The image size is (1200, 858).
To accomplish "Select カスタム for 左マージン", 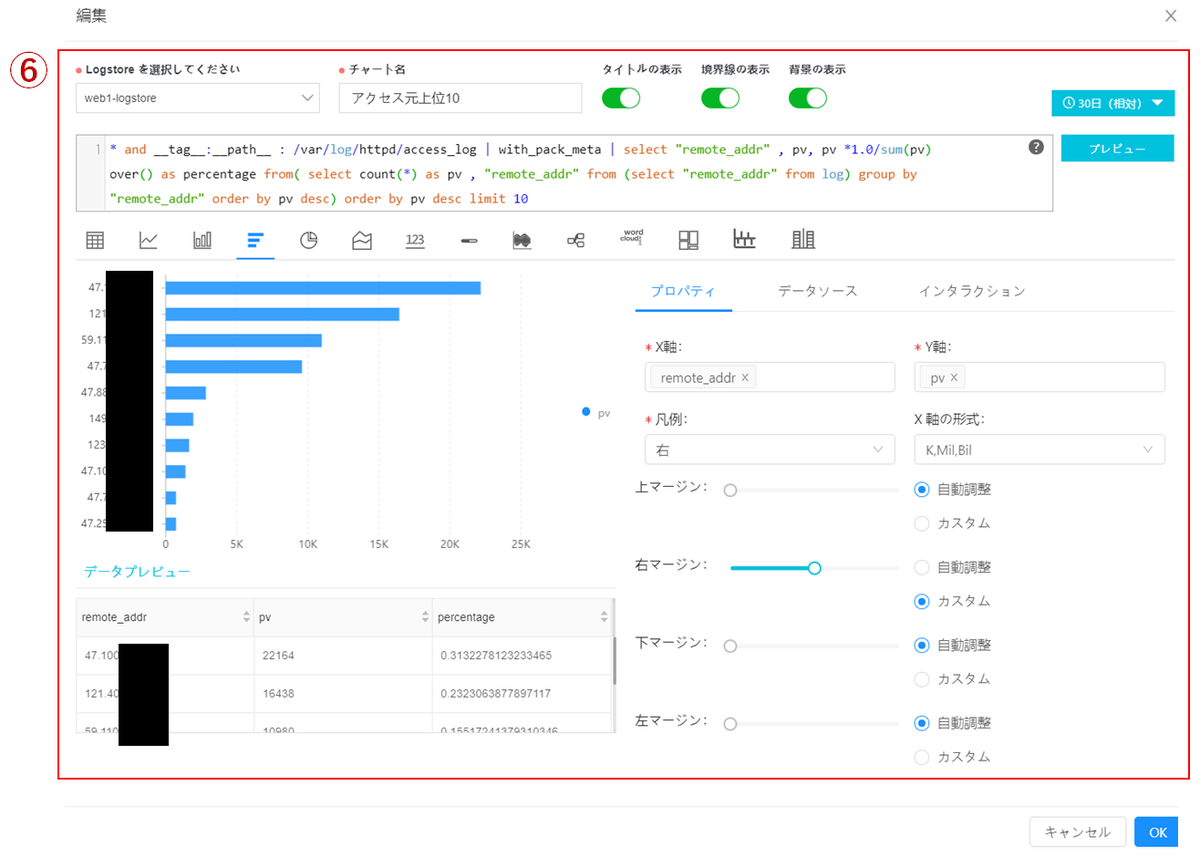I will (x=922, y=757).
